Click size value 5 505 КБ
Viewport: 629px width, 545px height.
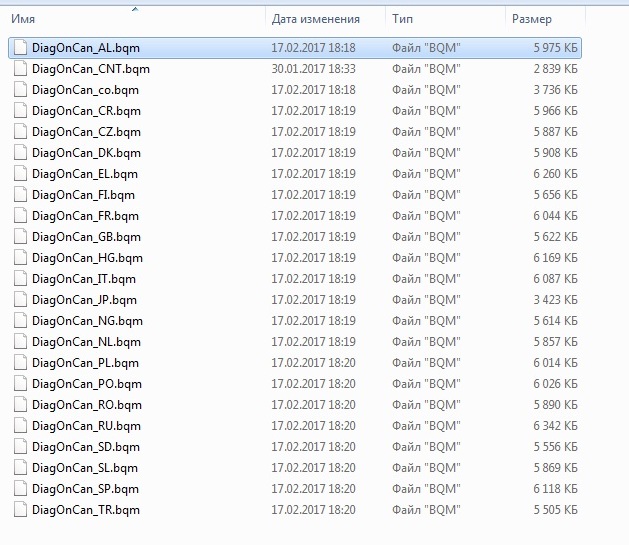(x=556, y=509)
